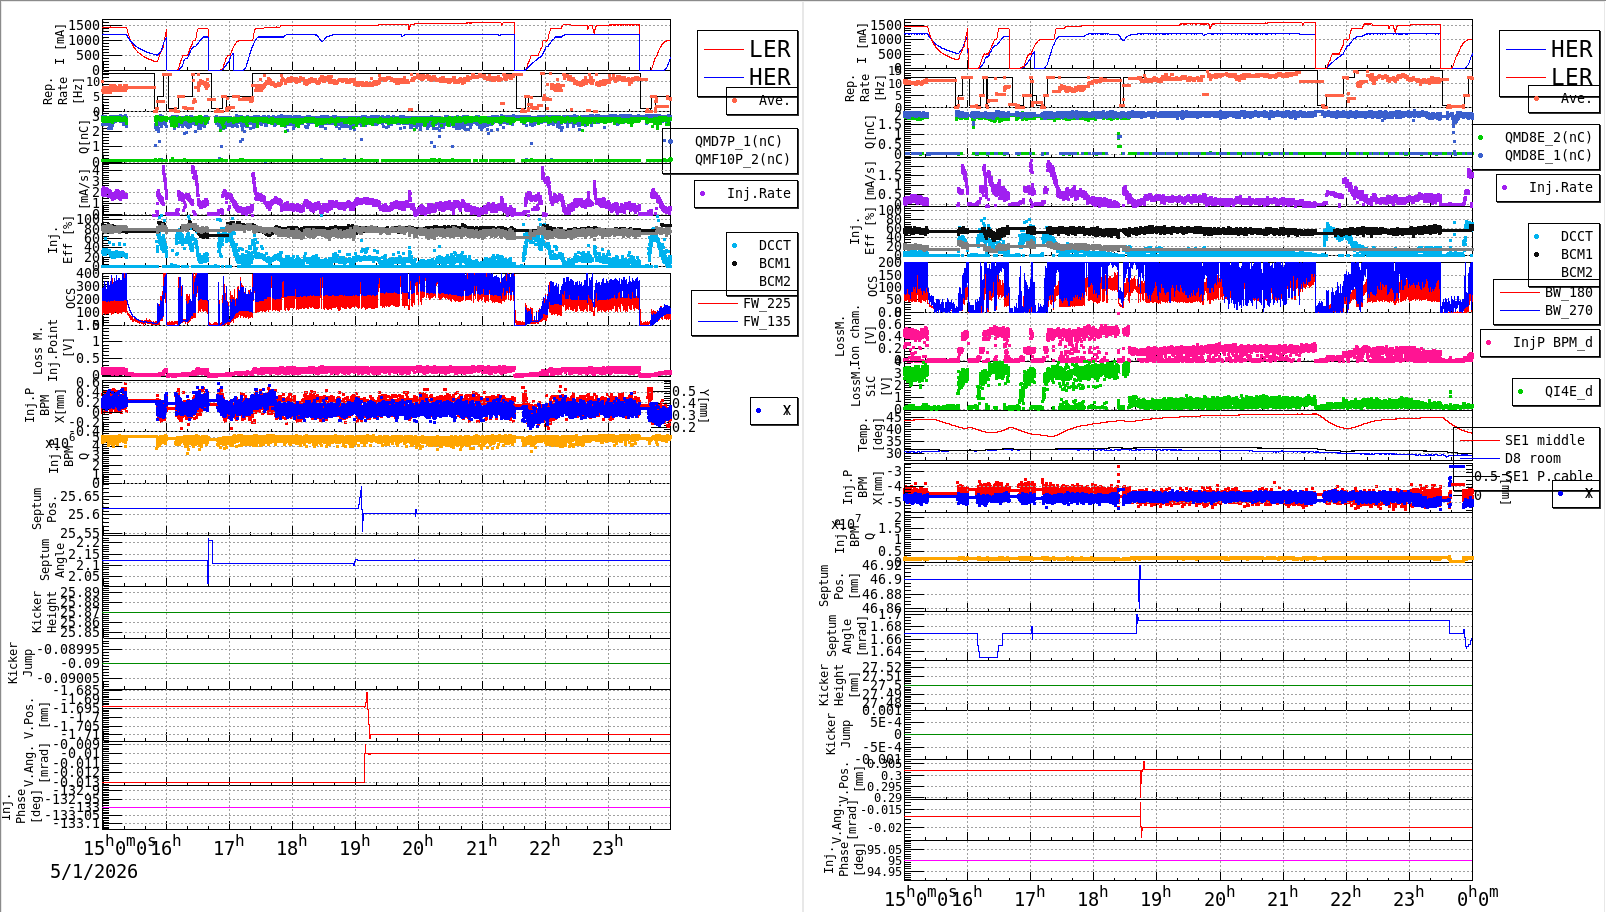
Task: Click the 18h time tick in right plot
Action: [1093, 898]
